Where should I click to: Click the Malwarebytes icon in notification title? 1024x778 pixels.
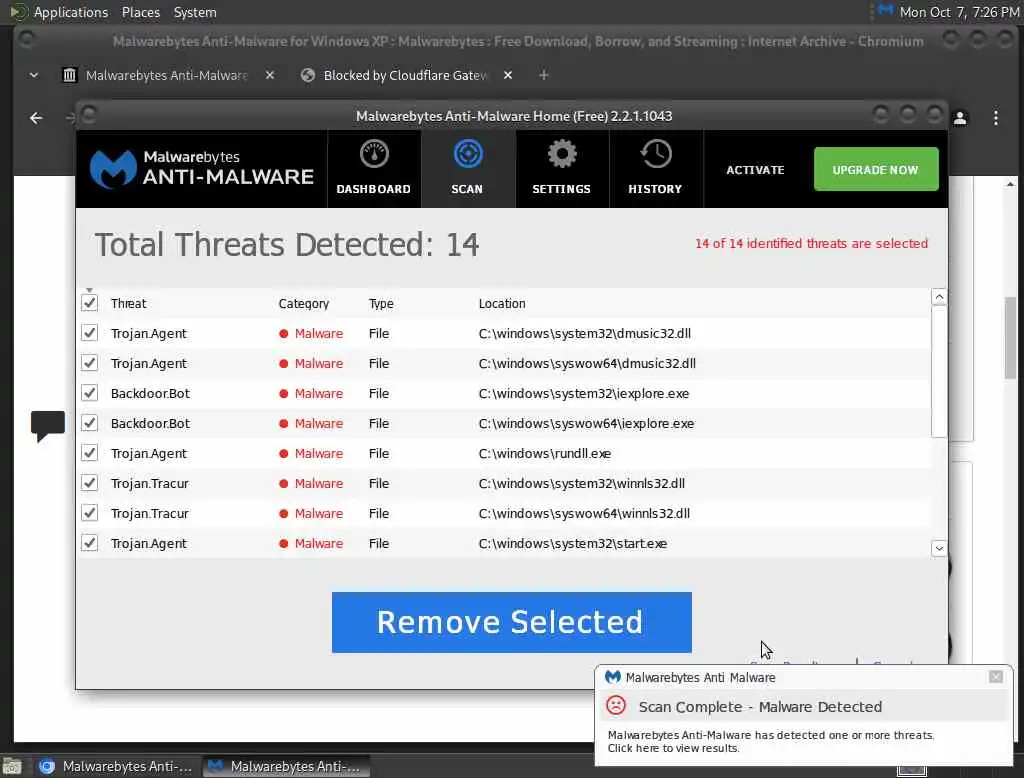click(613, 677)
